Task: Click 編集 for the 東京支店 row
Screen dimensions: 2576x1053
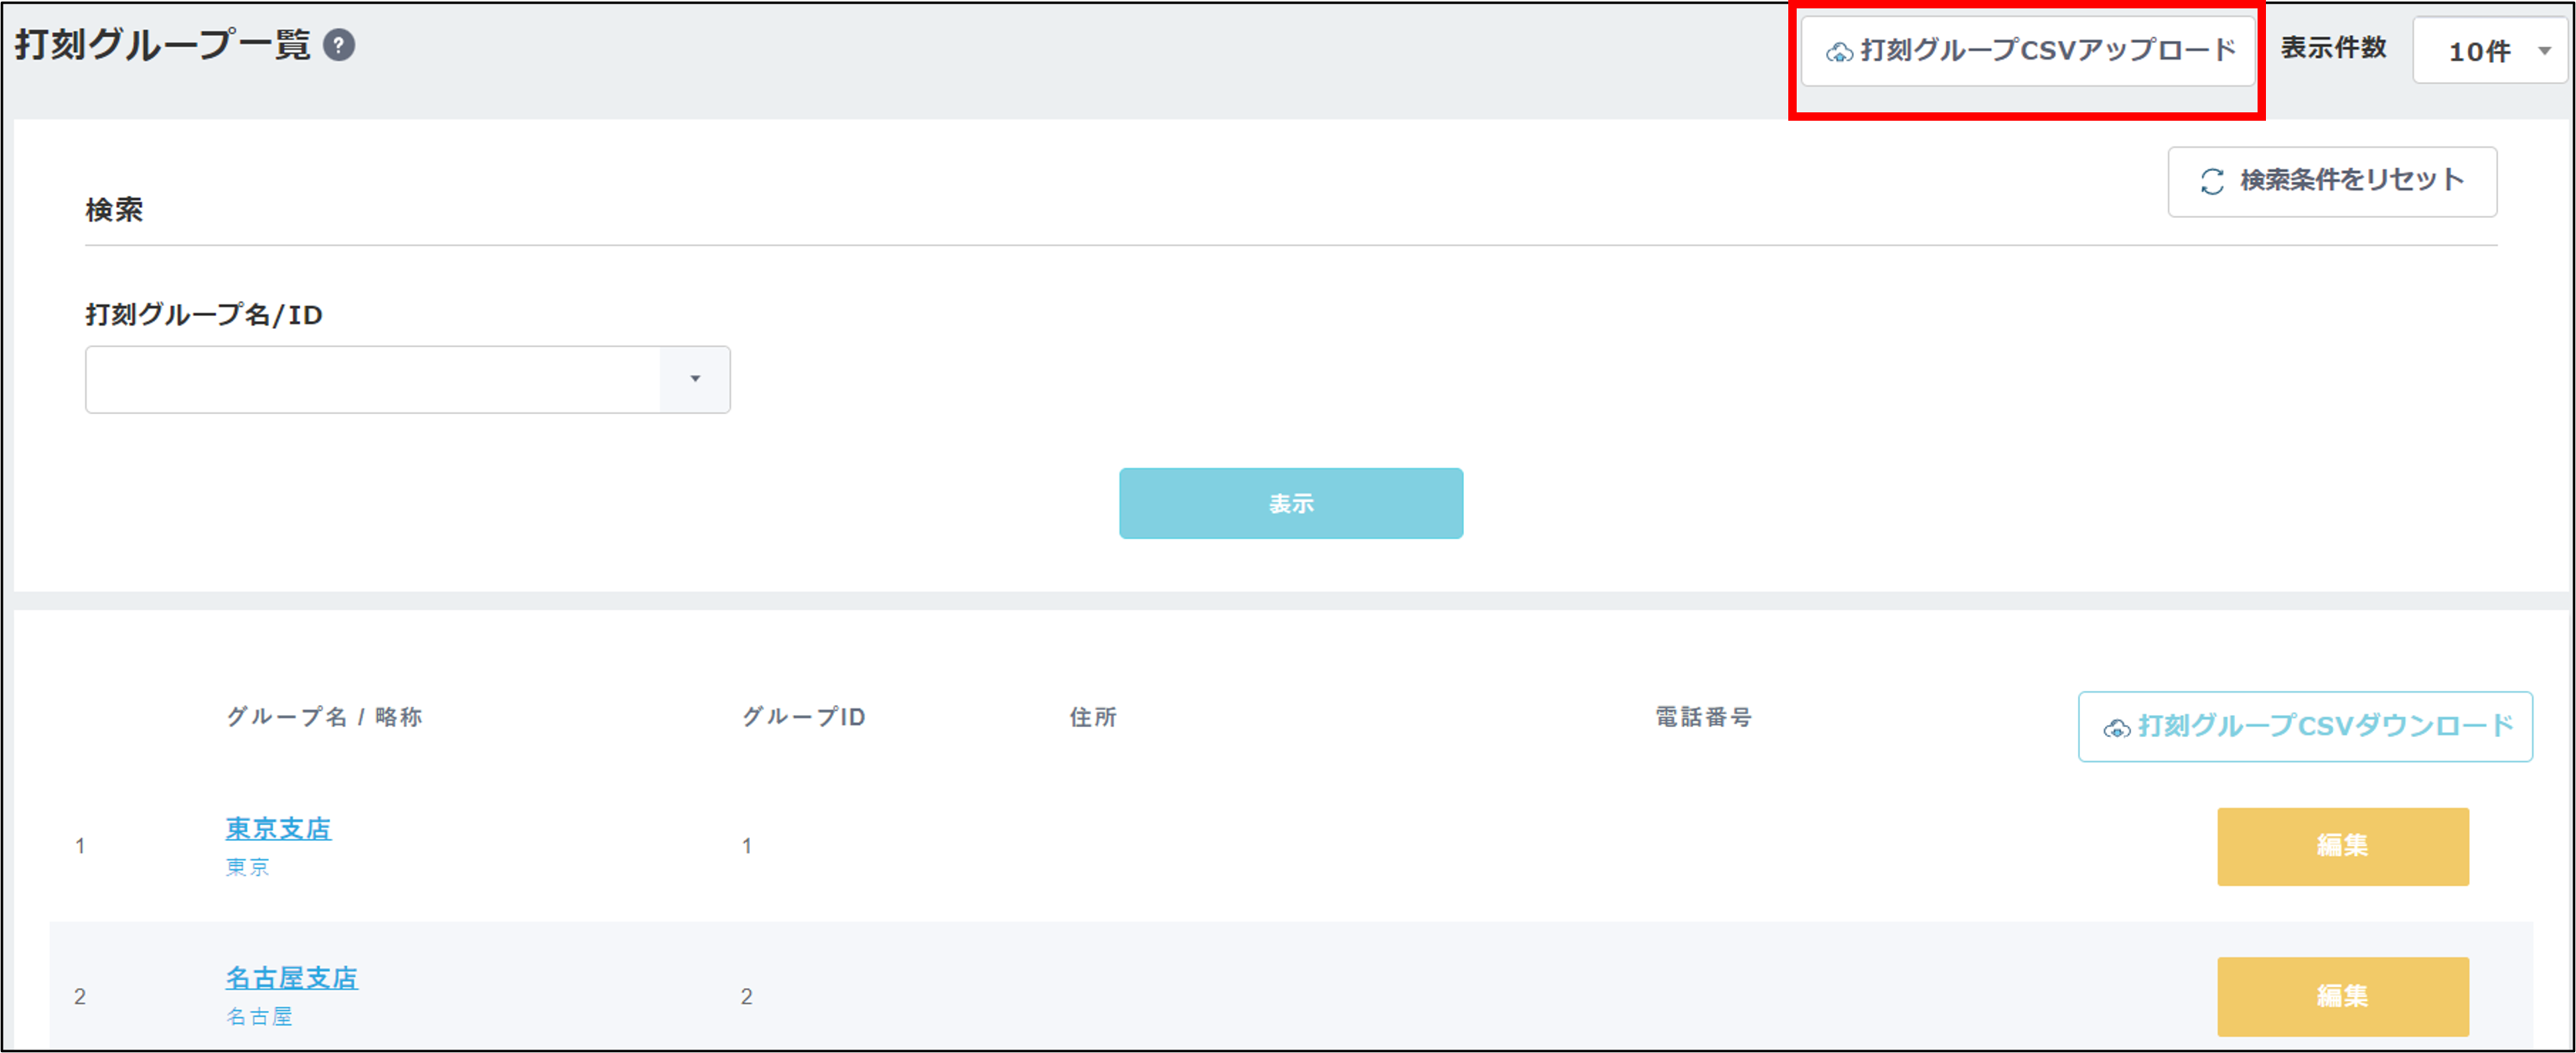Action: (2342, 846)
